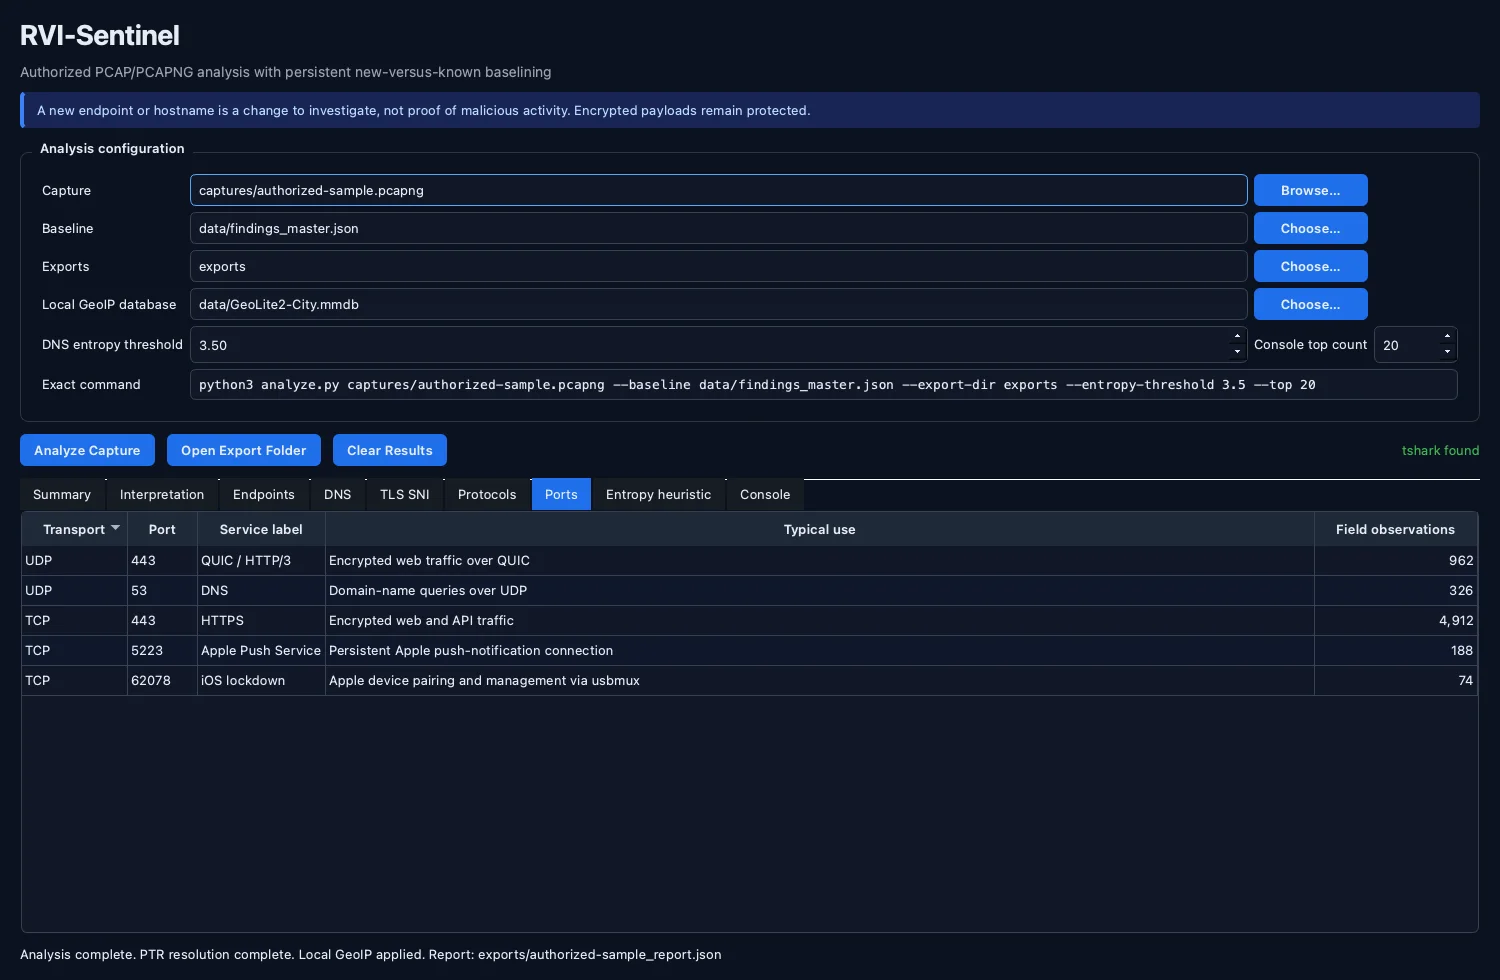The height and width of the screenshot is (980, 1500).
Task: Click 'Persistent Apple push-notification connection' cell
Action: click(x=819, y=650)
